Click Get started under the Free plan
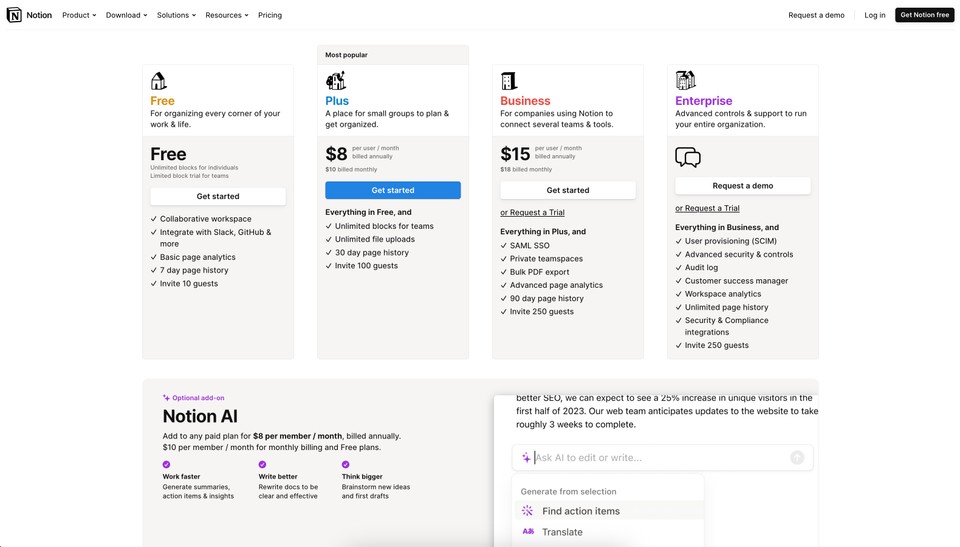 tap(218, 196)
